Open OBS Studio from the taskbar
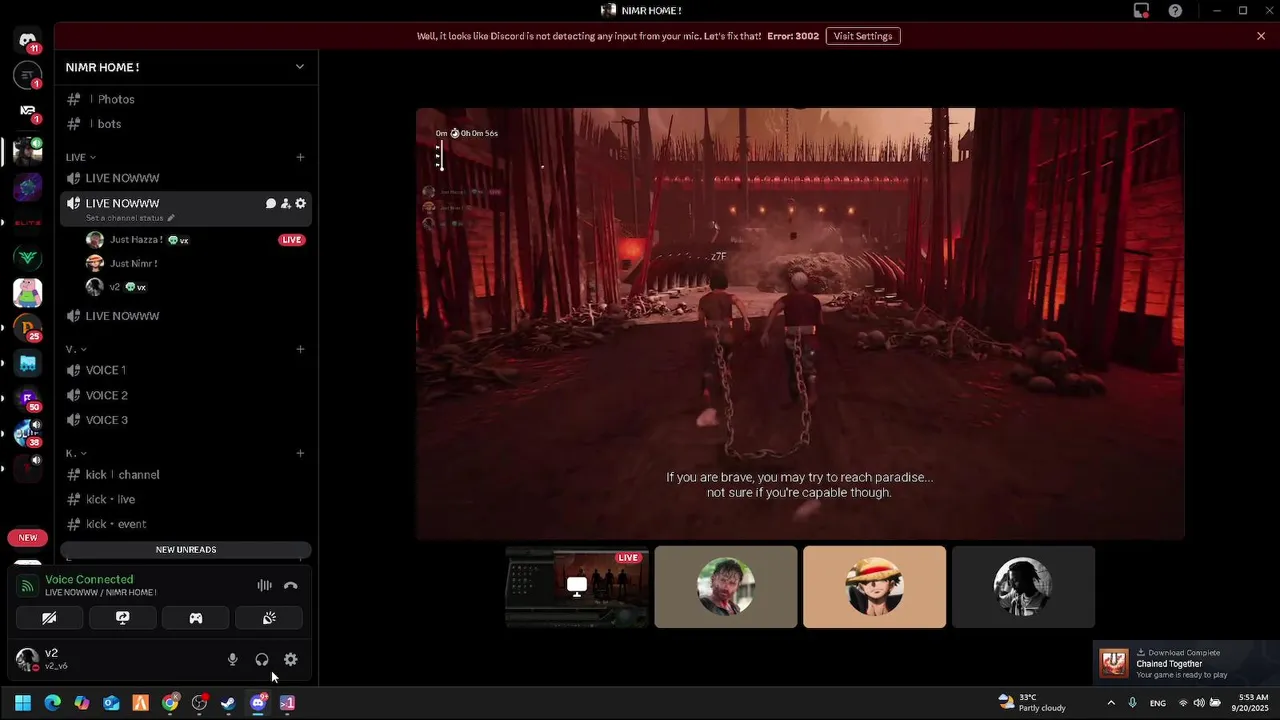The width and height of the screenshot is (1280, 720). pos(200,703)
